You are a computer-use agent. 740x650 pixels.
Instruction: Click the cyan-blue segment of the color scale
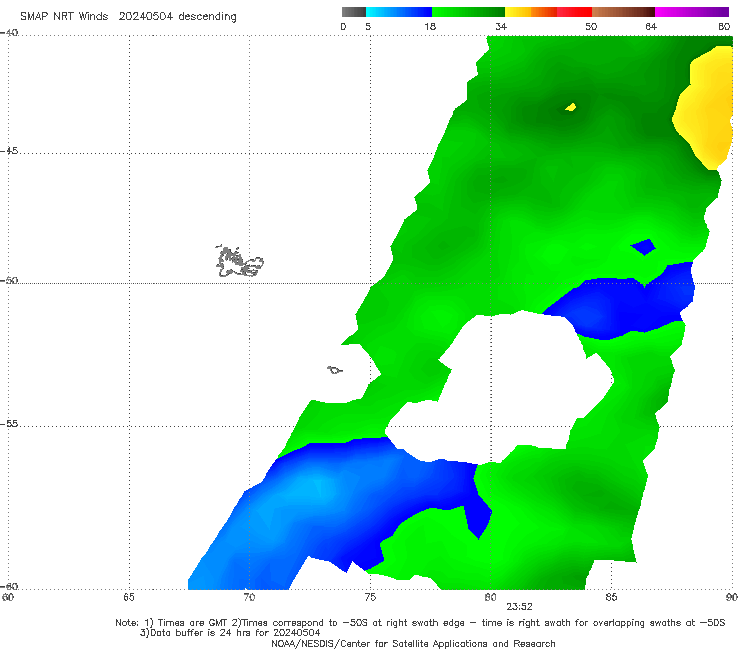pyautogui.click(x=399, y=12)
